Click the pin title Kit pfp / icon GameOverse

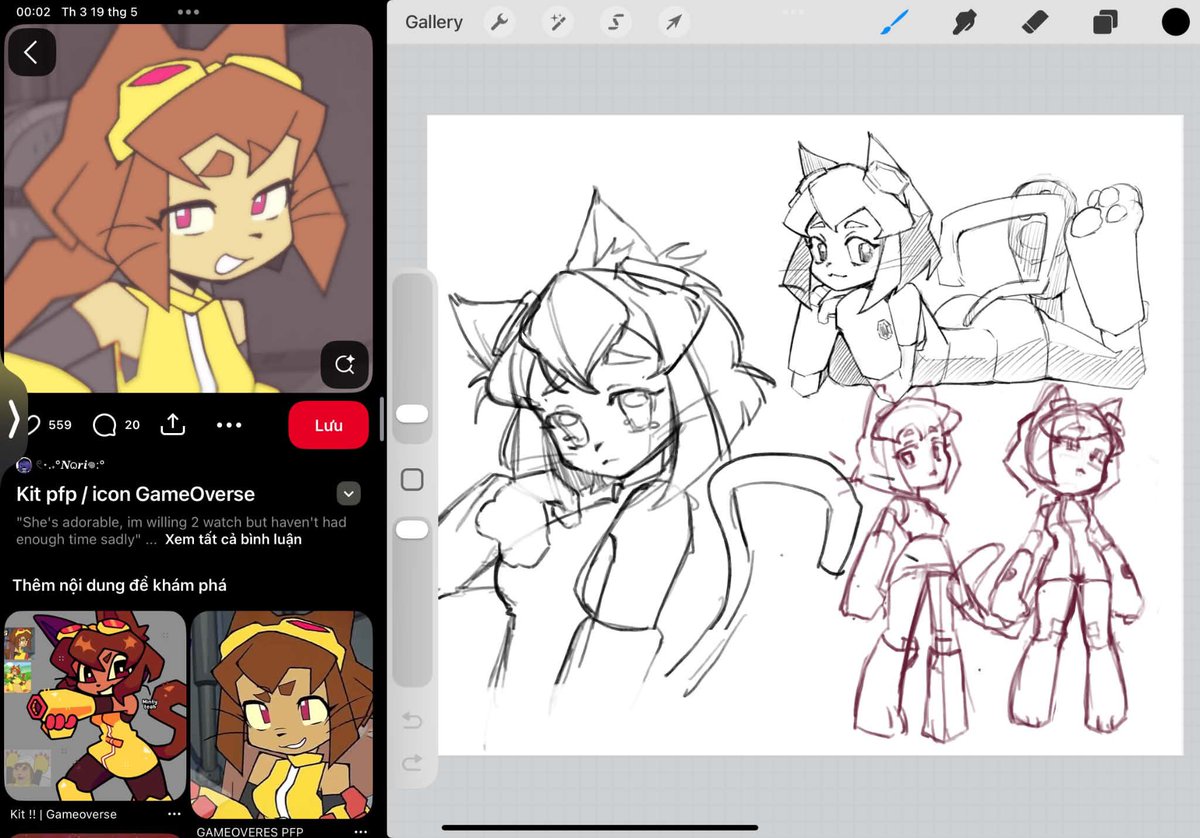[136, 494]
